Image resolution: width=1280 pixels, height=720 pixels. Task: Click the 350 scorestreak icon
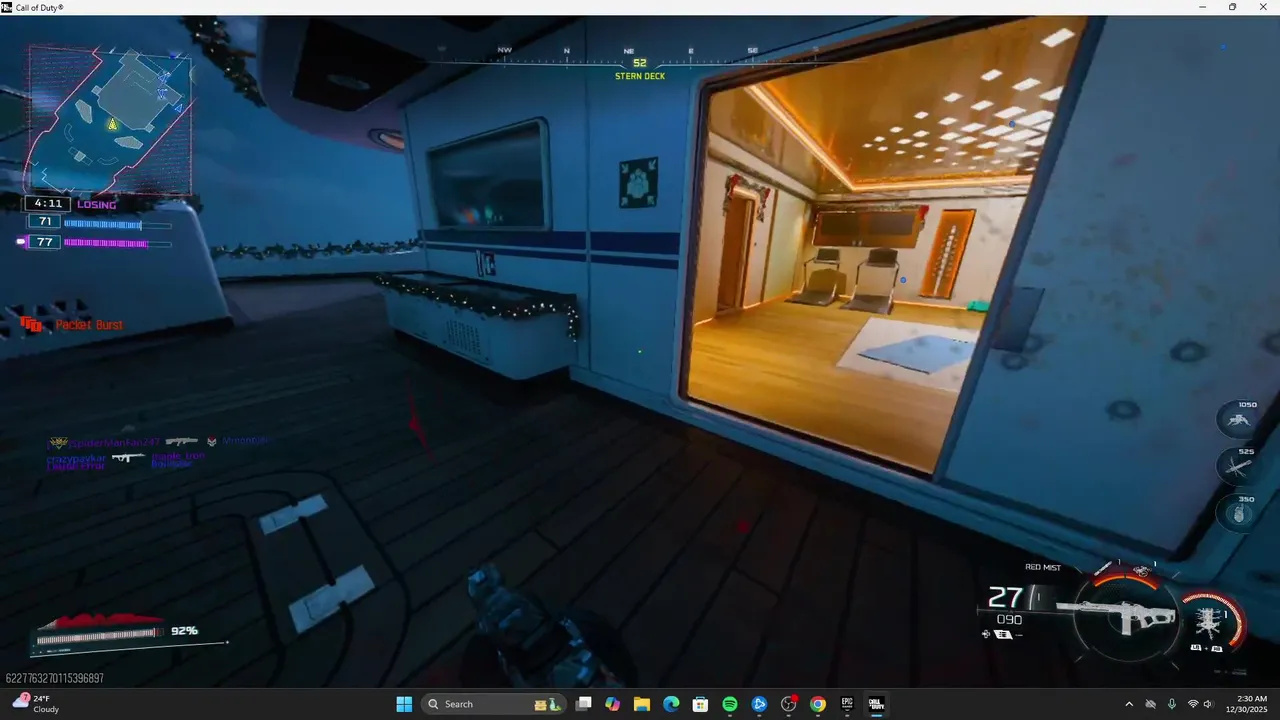(1237, 513)
